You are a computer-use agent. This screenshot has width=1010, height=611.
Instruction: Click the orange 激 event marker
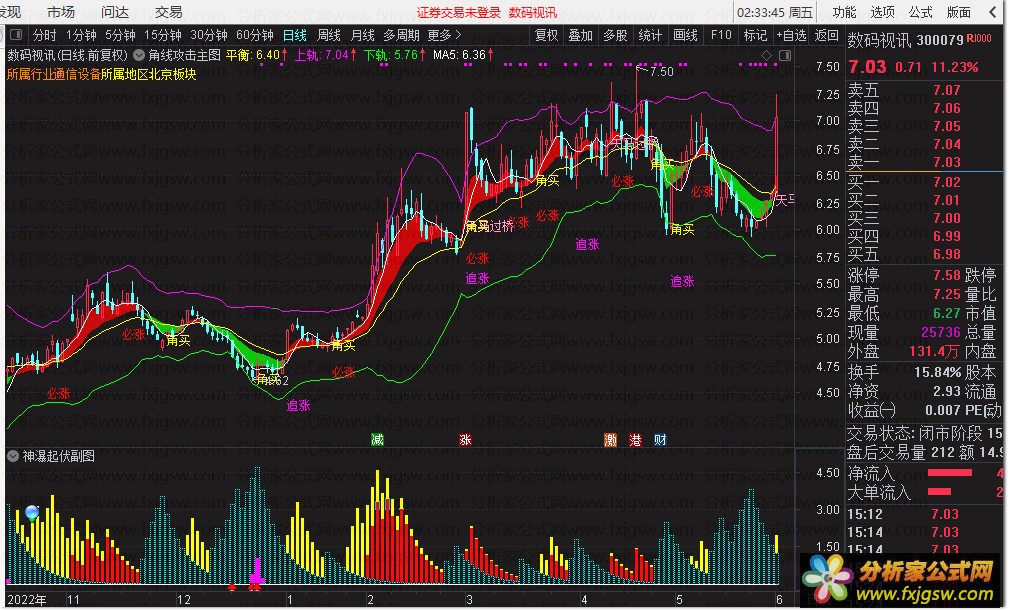click(610, 440)
